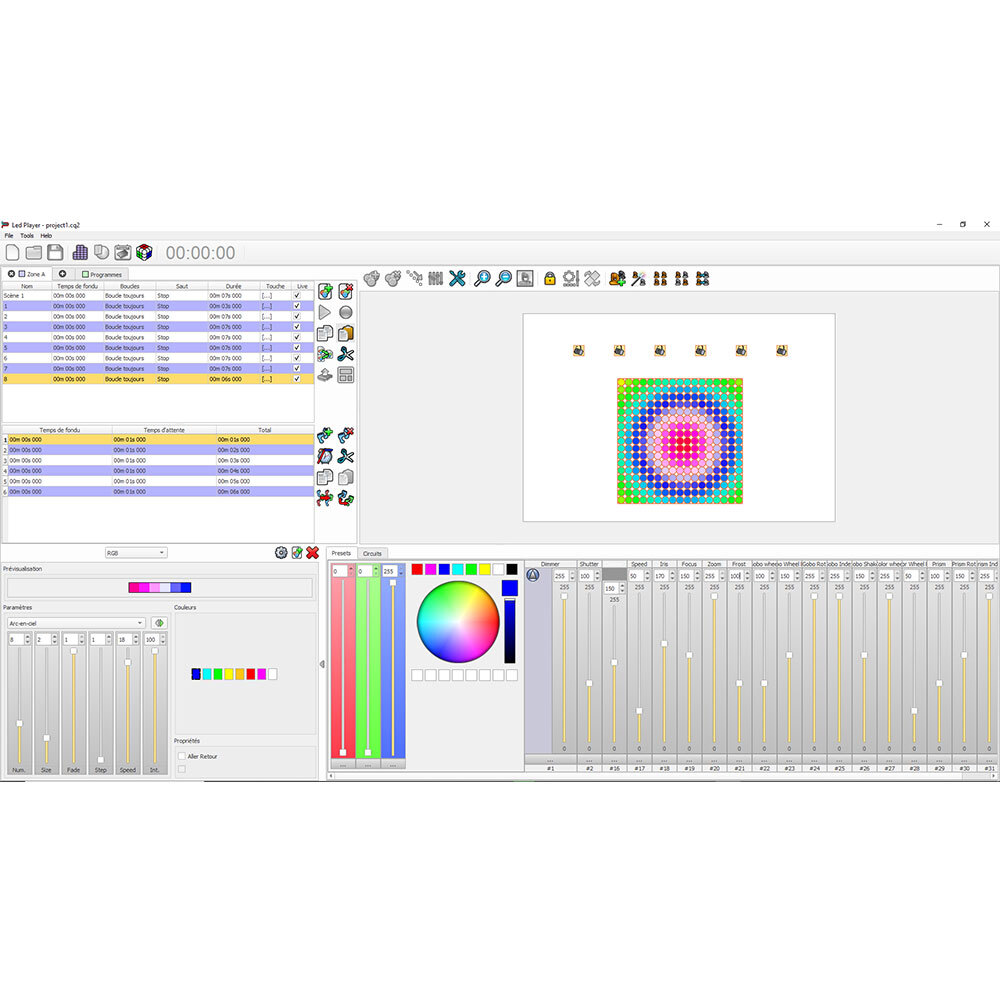This screenshot has height=1000, width=1000.
Task: Click the Save floppy disk icon
Action: pyautogui.click(x=56, y=253)
